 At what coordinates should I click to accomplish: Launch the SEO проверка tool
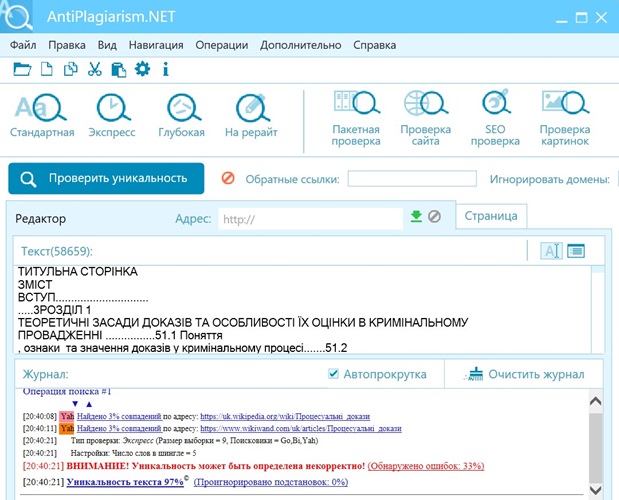tap(495, 118)
